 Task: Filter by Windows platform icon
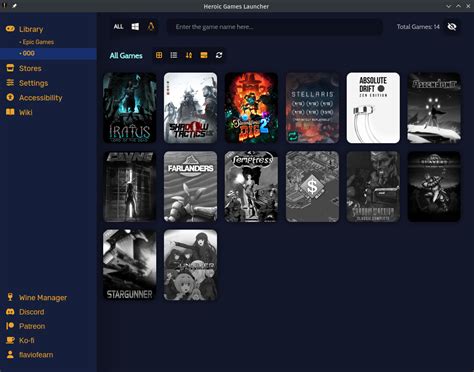pyautogui.click(x=135, y=27)
